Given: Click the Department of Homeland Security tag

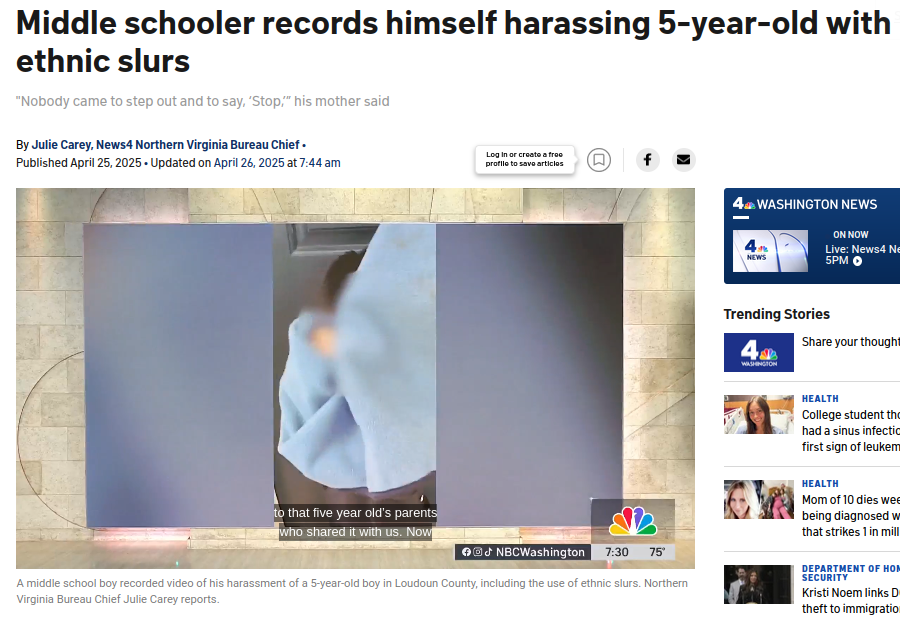Looking at the screenshot, I should (851, 573).
